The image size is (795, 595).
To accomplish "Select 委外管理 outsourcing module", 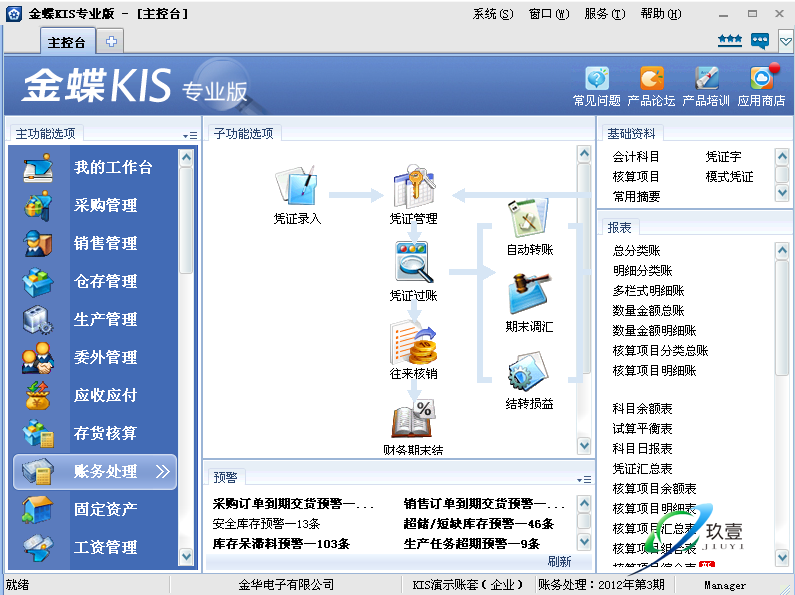I will click(x=95, y=357).
